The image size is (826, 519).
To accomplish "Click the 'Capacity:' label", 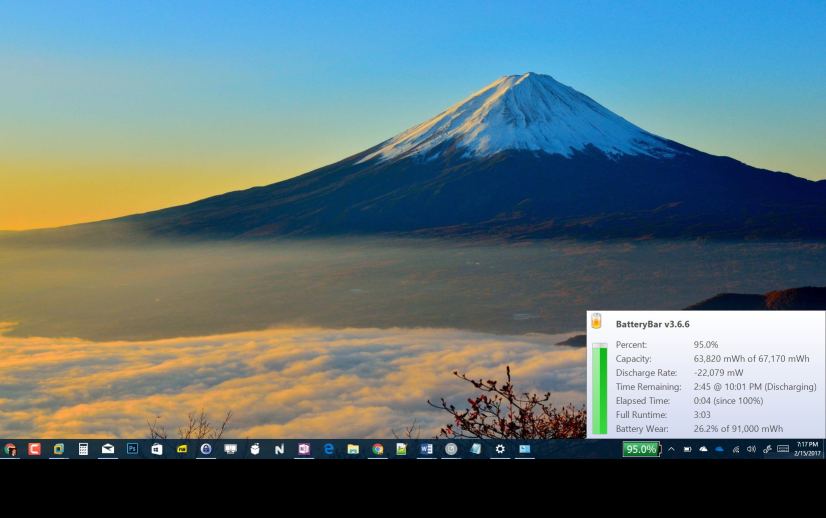I will pyautogui.click(x=633, y=359).
